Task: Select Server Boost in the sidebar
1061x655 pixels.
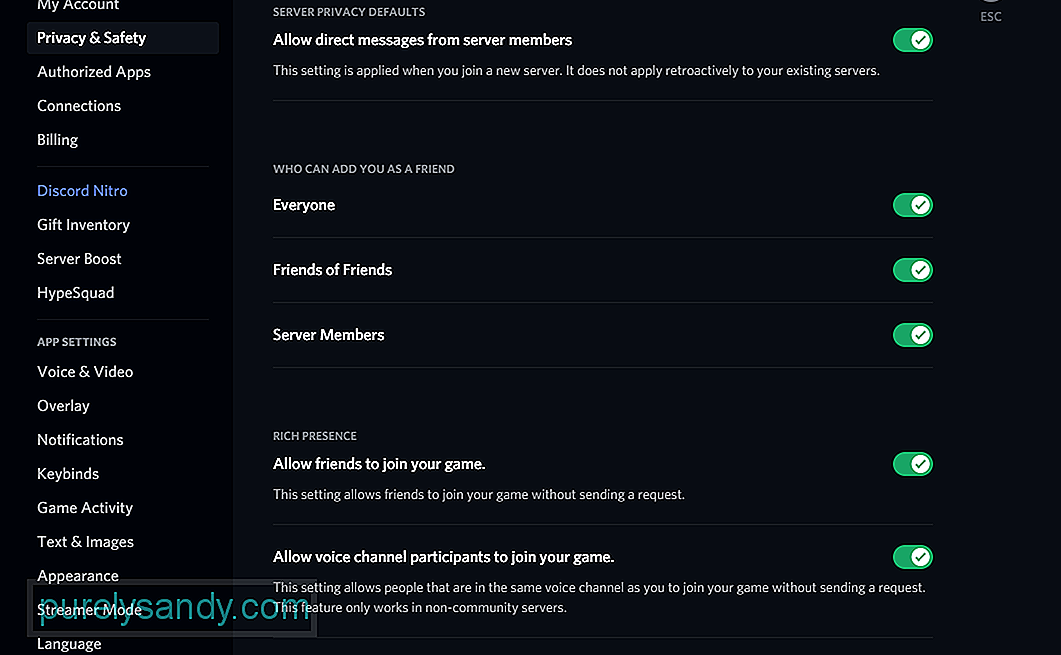Action: tap(79, 258)
